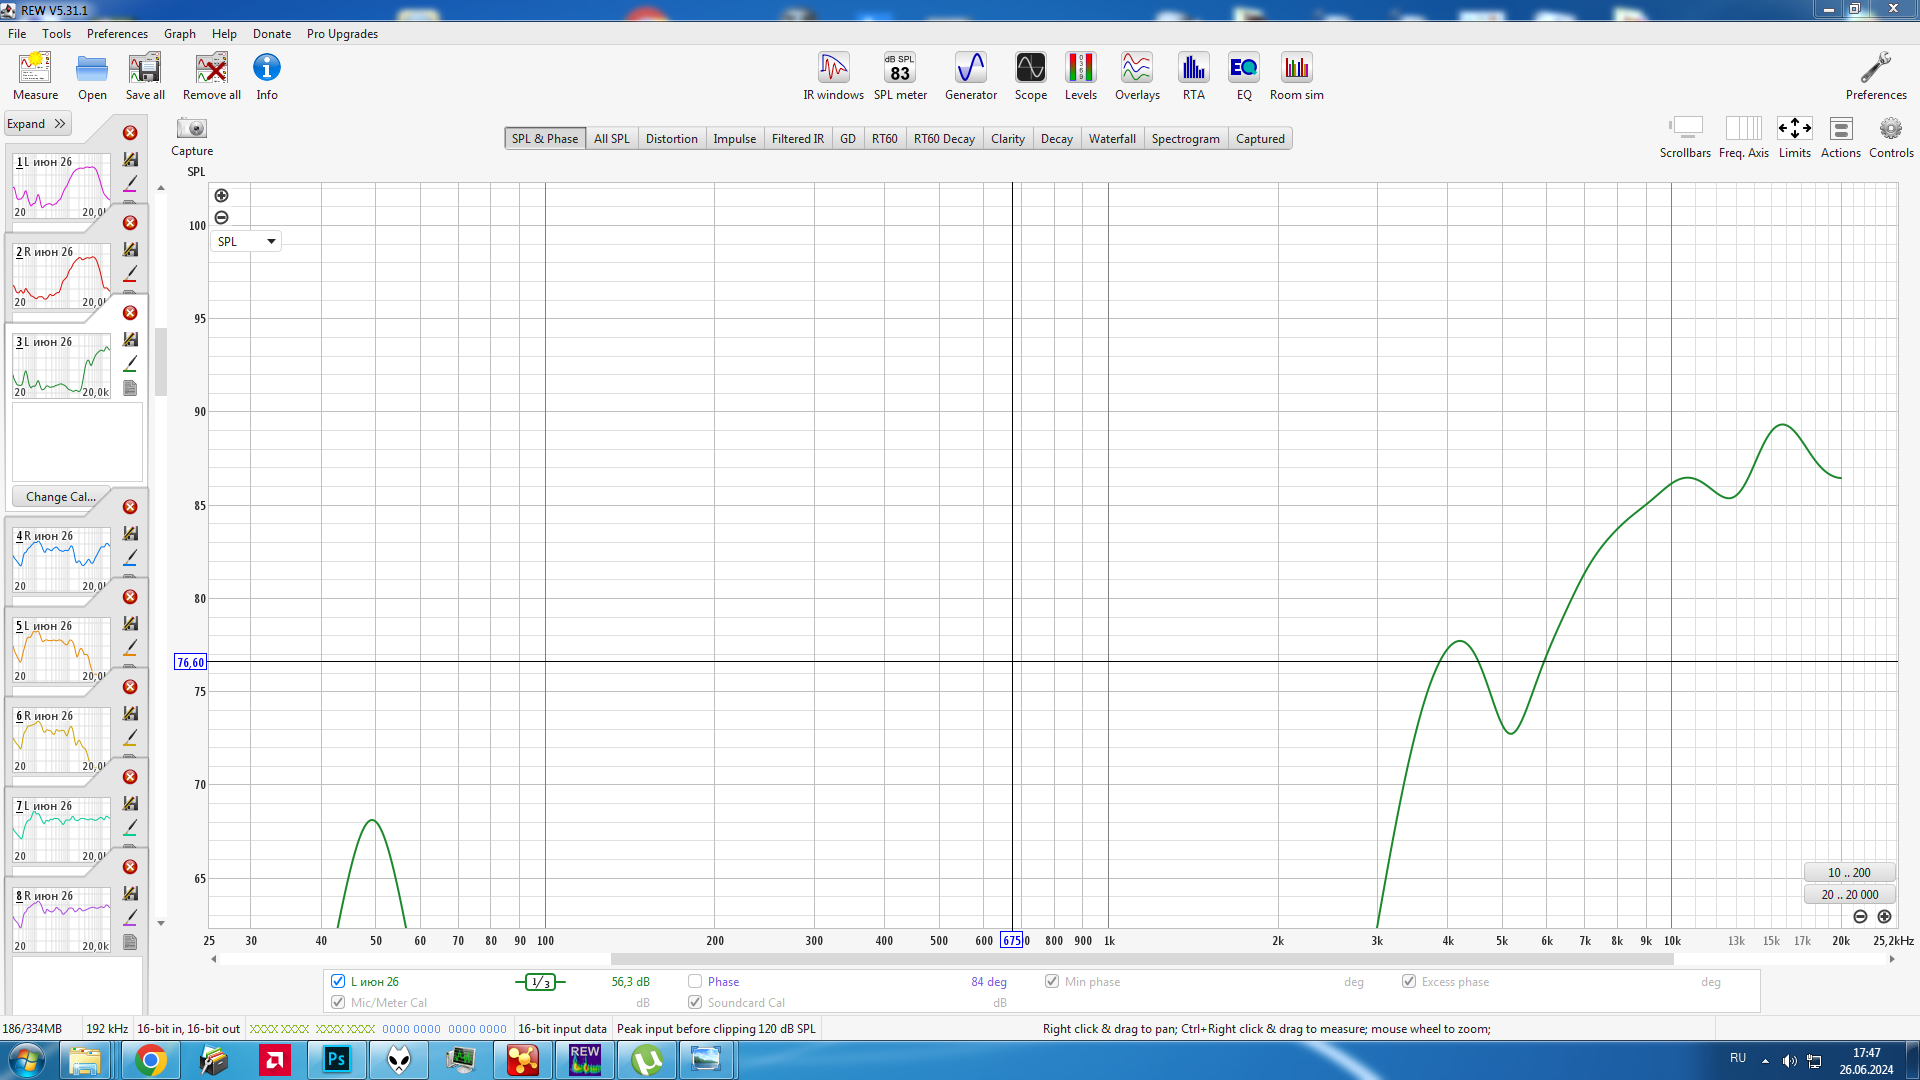Open the Preferences menu

pyautogui.click(x=116, y=33)
